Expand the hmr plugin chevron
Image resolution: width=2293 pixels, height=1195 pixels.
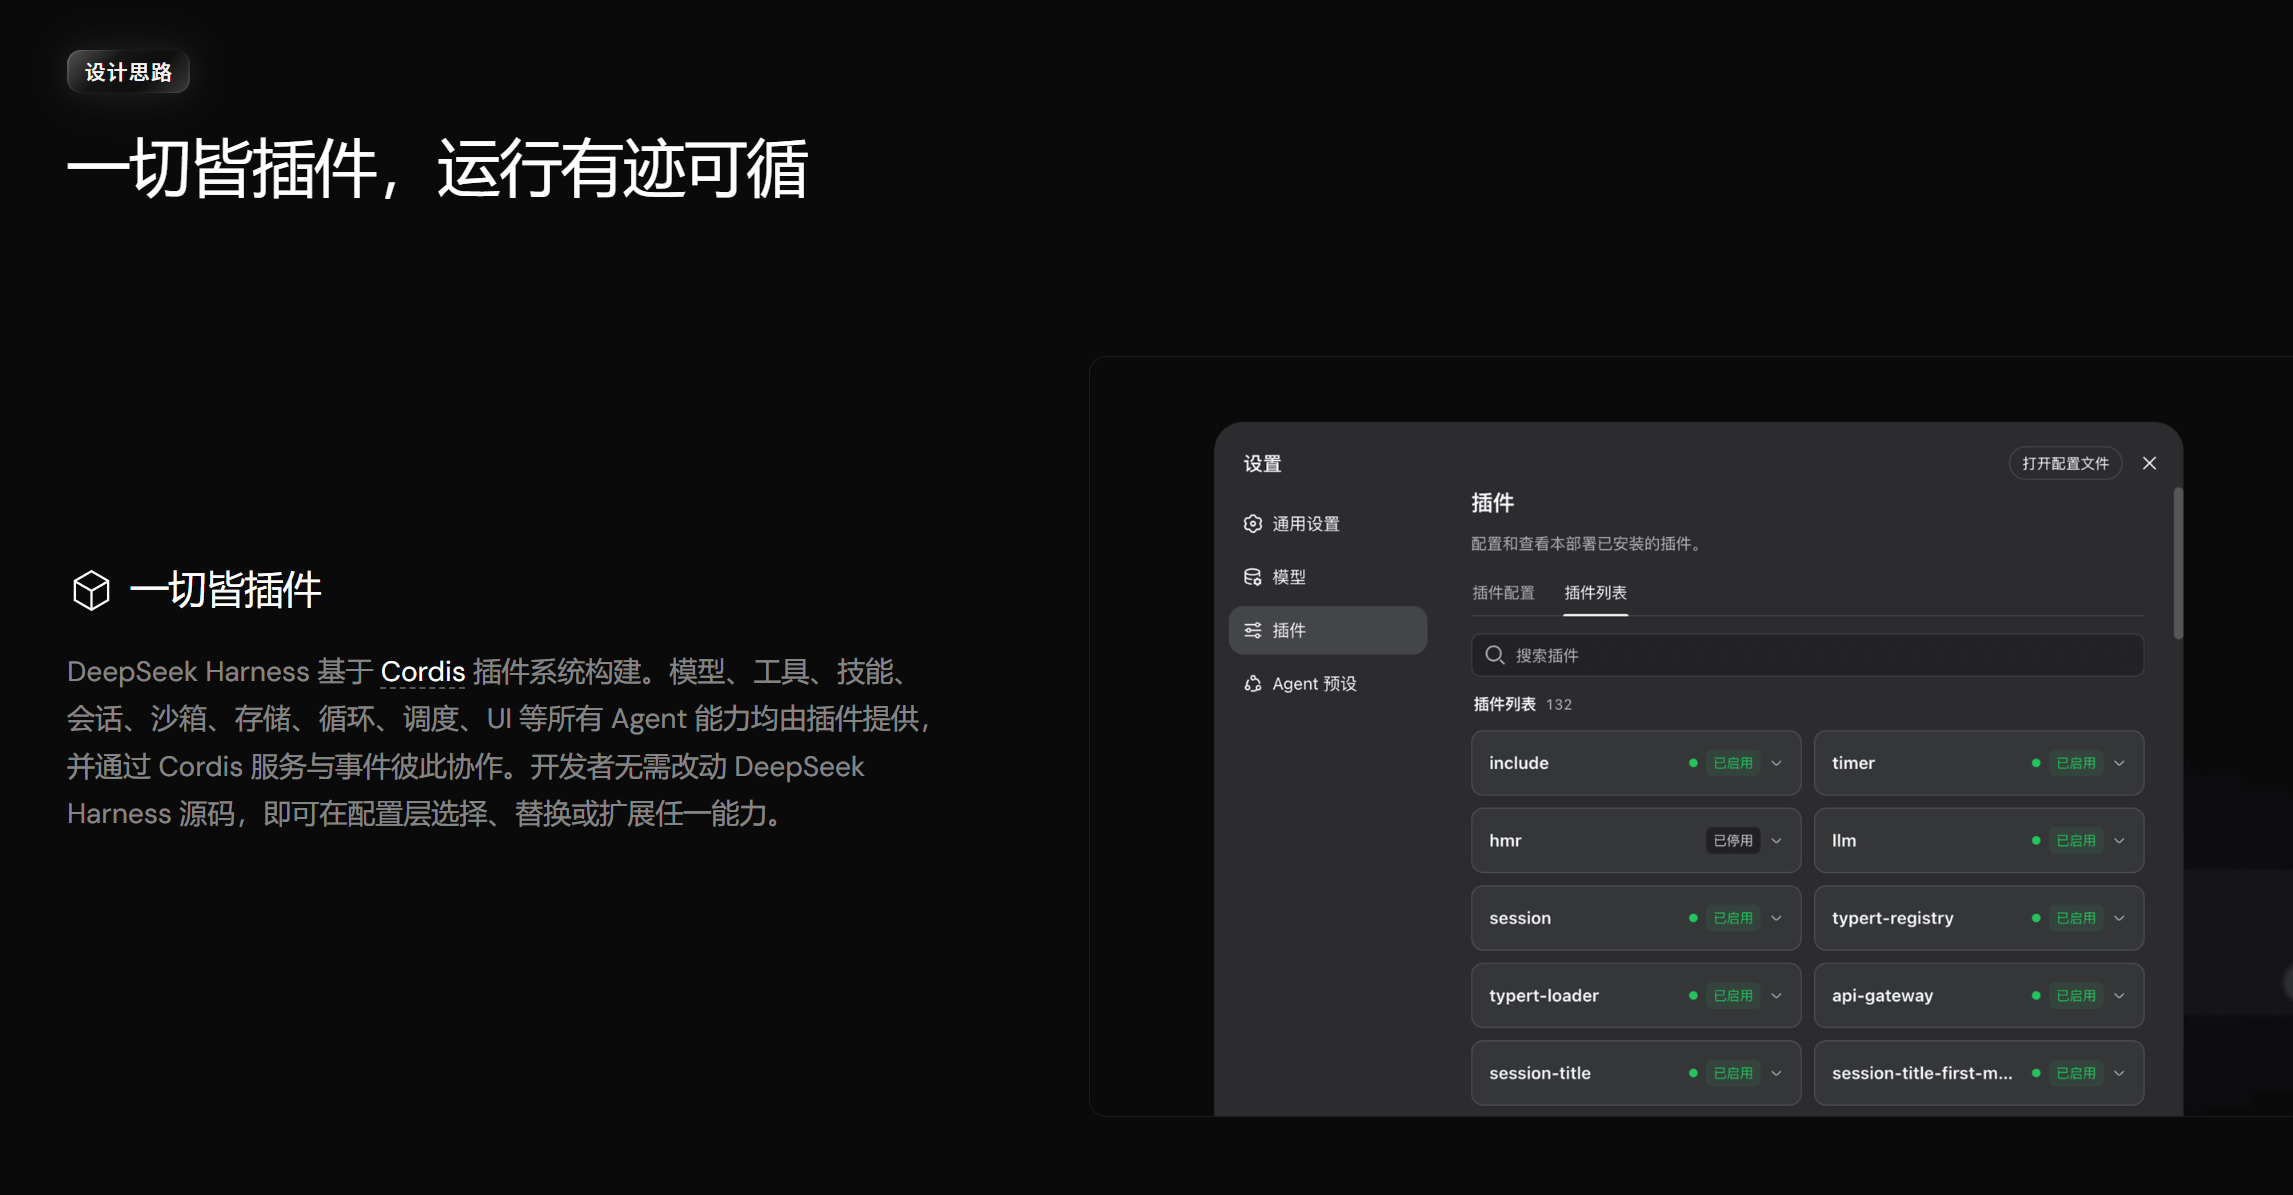[x=1776, y=841]
